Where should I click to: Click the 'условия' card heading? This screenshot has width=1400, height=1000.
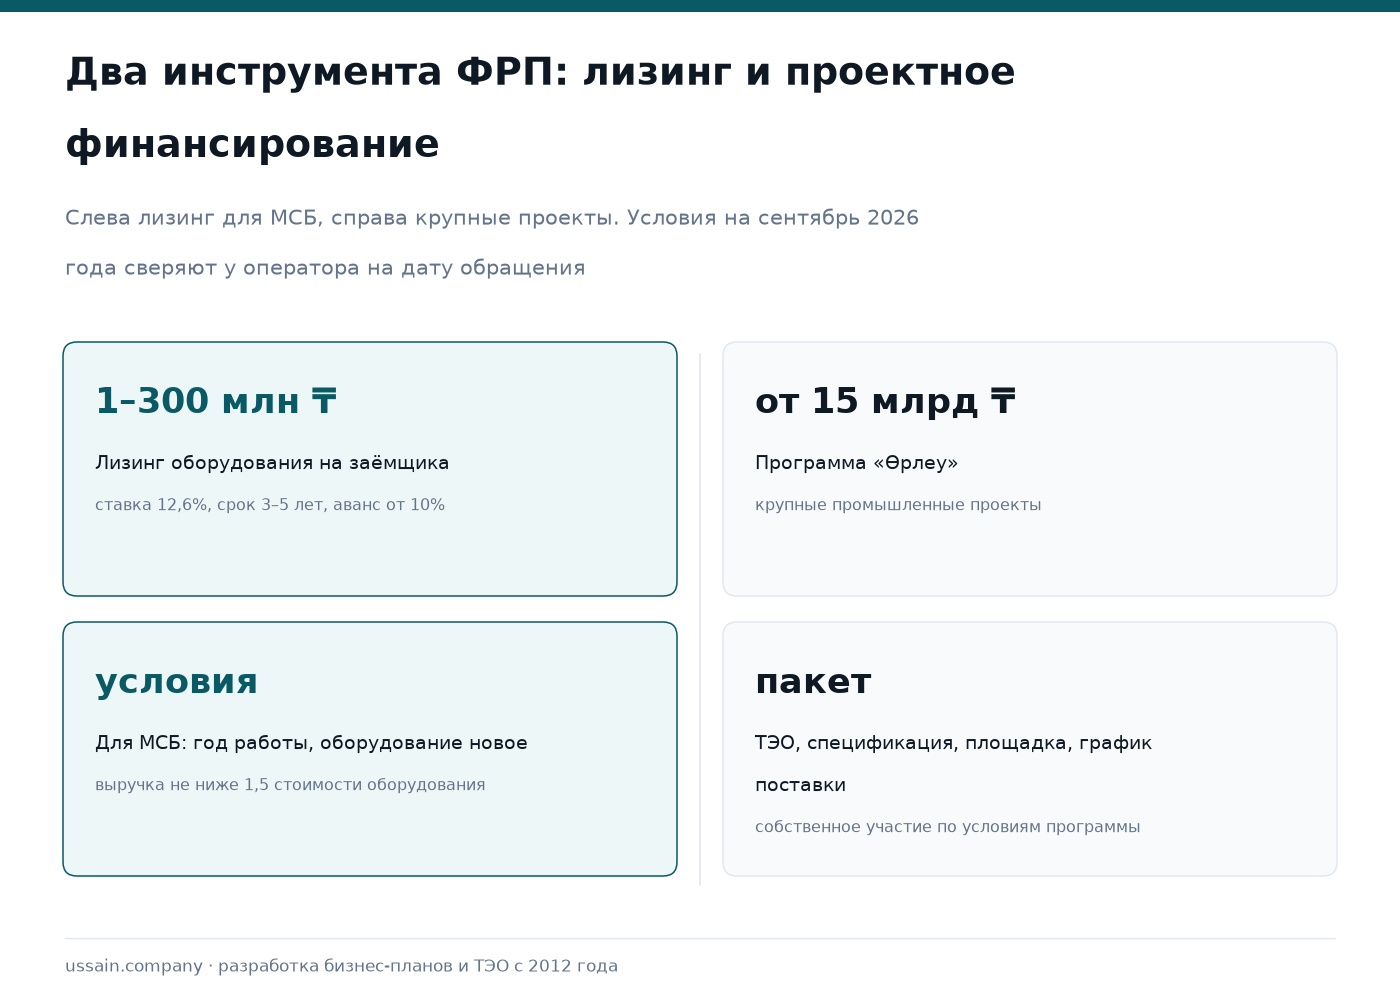176,682
